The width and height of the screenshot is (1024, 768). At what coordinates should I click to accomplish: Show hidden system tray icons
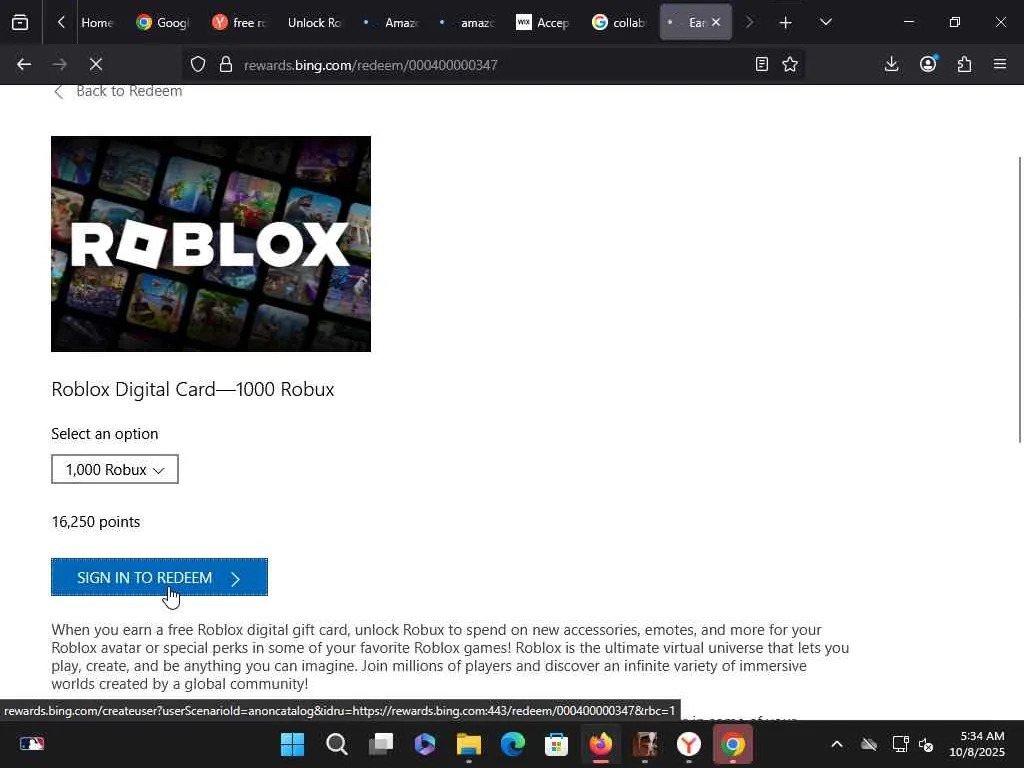[x=837, y=744]
